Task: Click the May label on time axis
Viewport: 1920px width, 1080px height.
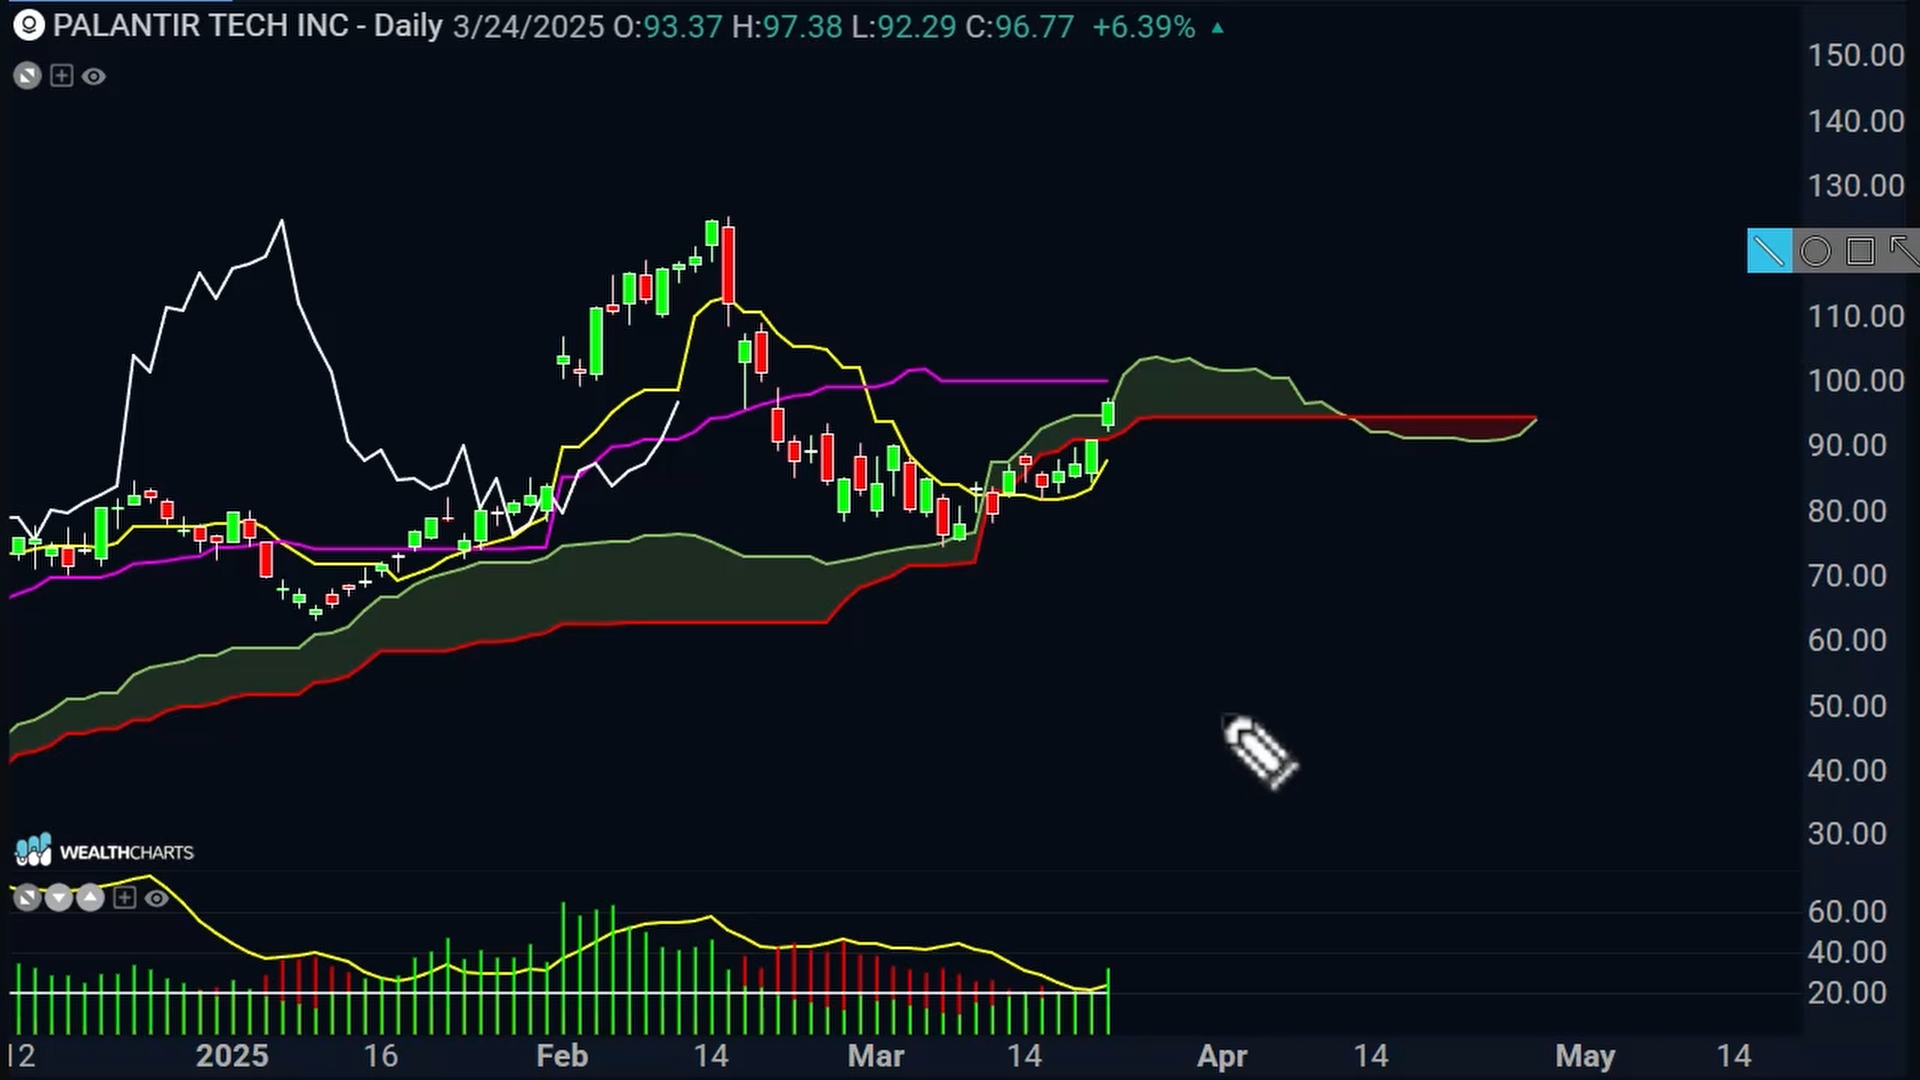Action: click(1585, 1056)
